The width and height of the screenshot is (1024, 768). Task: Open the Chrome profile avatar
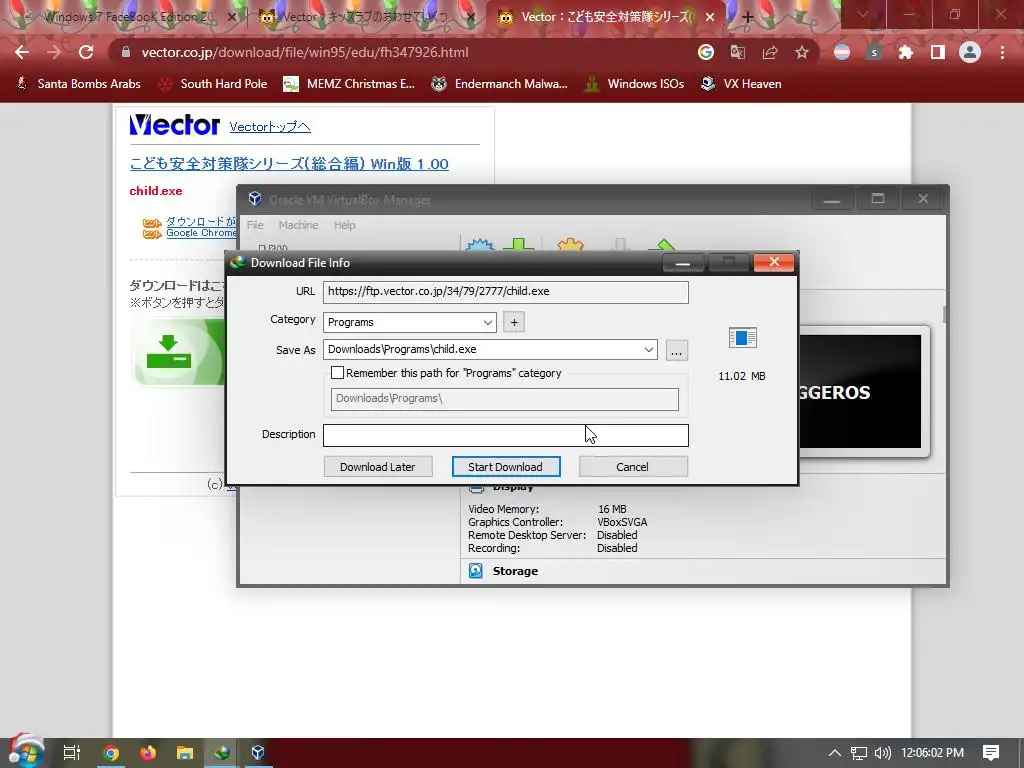pos(969,52)
